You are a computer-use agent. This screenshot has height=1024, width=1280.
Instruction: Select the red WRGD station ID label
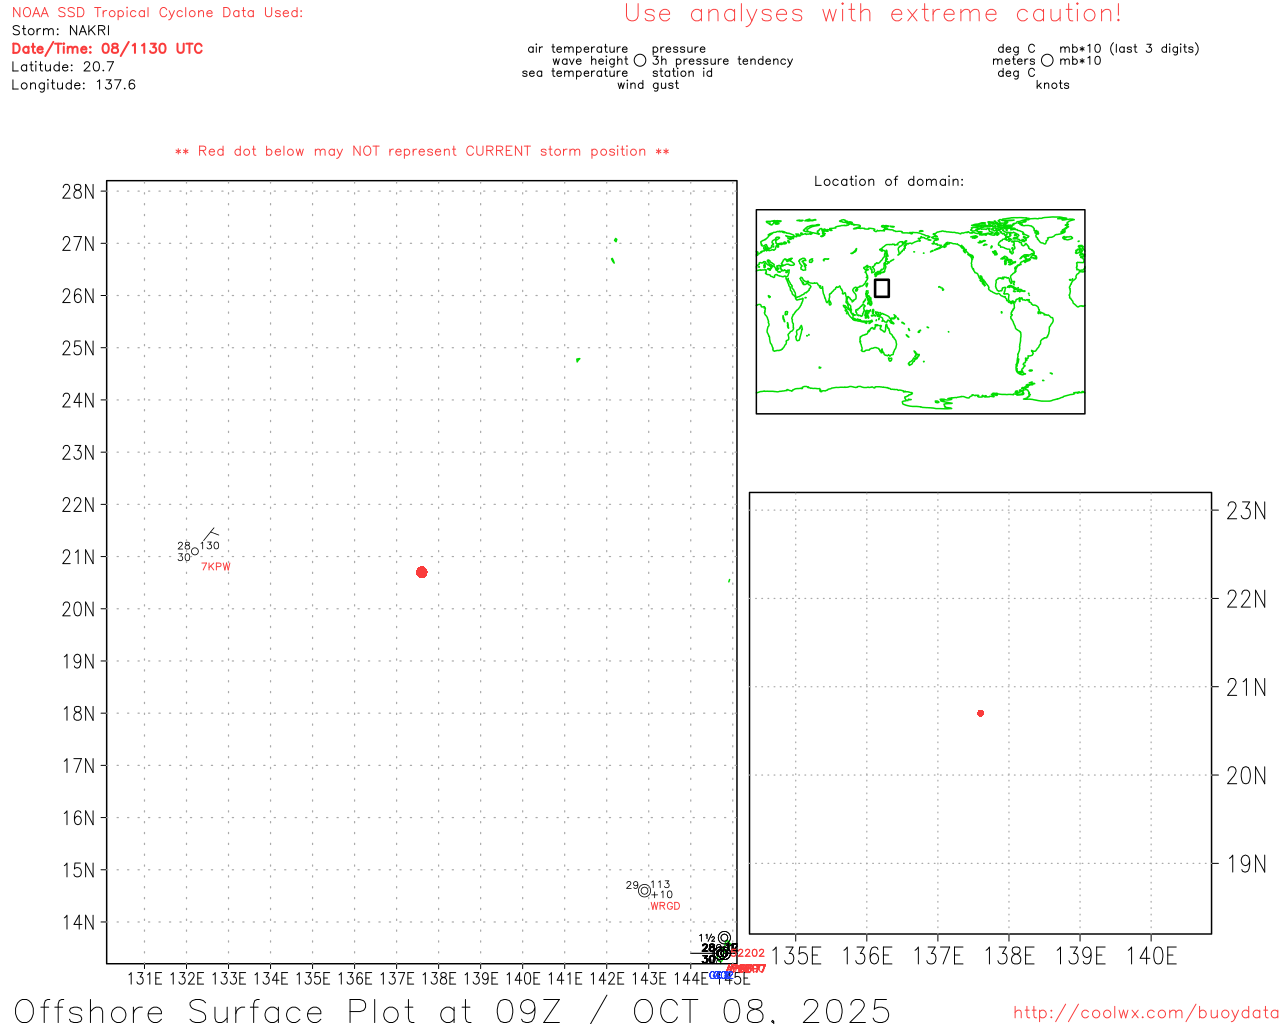point(664,906)
